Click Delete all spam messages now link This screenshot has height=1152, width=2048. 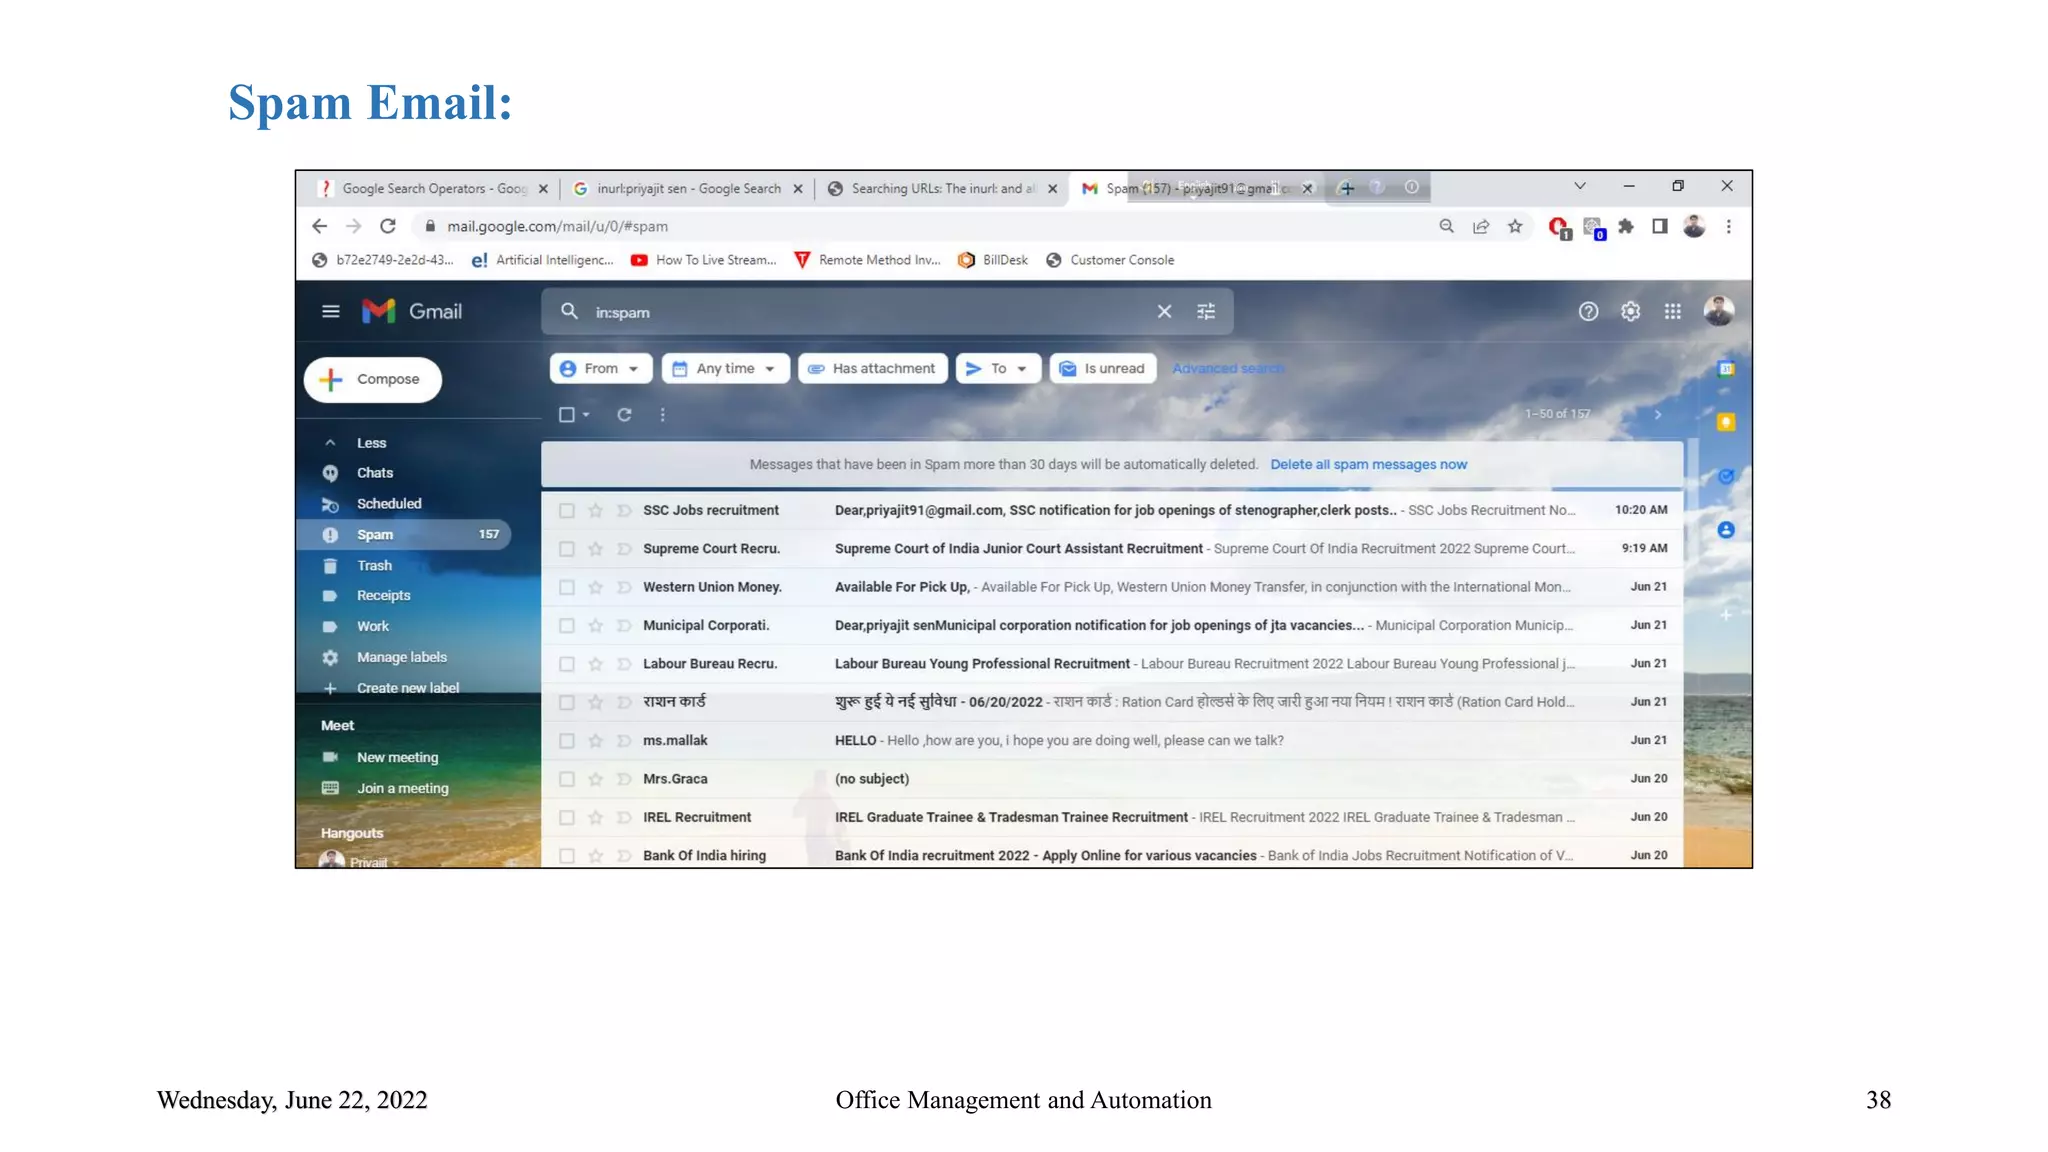tap(1368, 465)
